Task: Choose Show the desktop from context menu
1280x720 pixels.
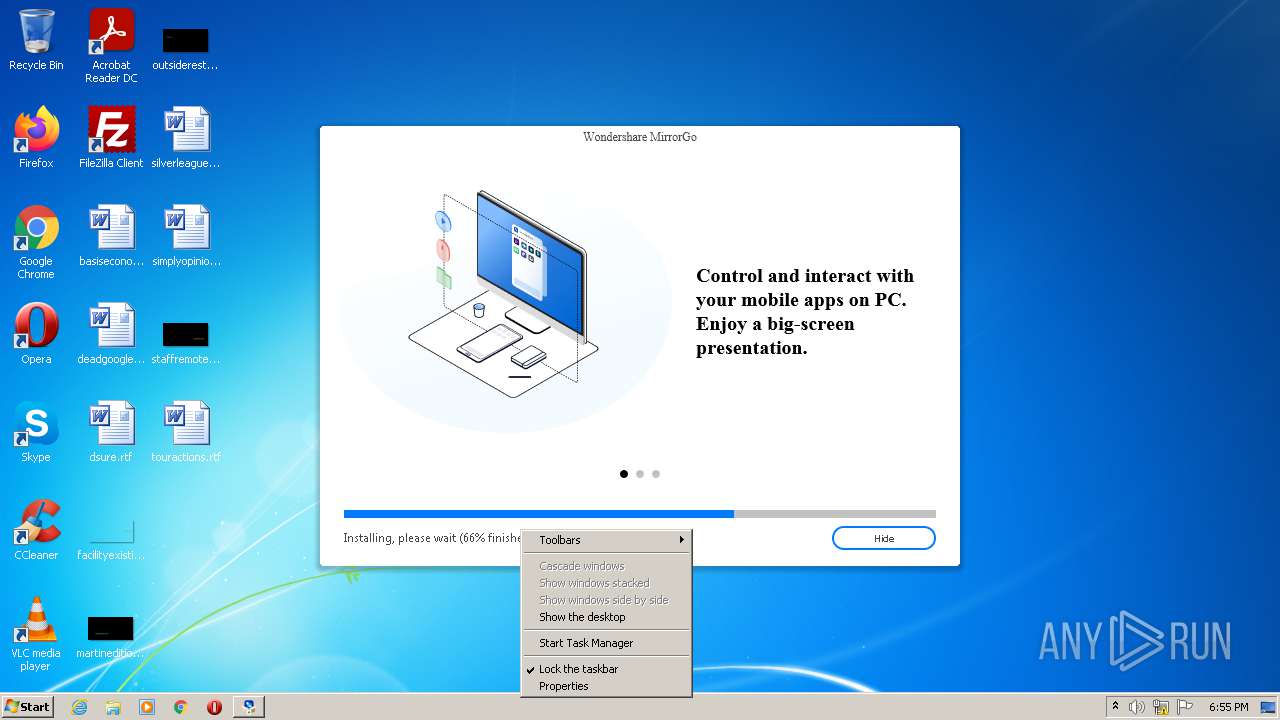Action: pos(606,617)
